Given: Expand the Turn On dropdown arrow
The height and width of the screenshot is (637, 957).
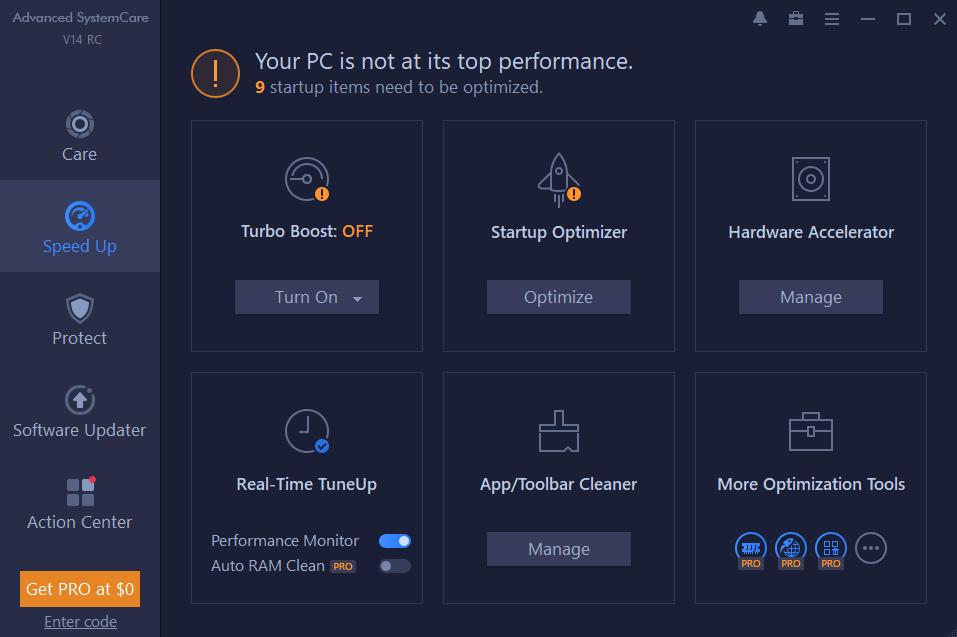Looking at the screenshot, I should pos(358,298).
